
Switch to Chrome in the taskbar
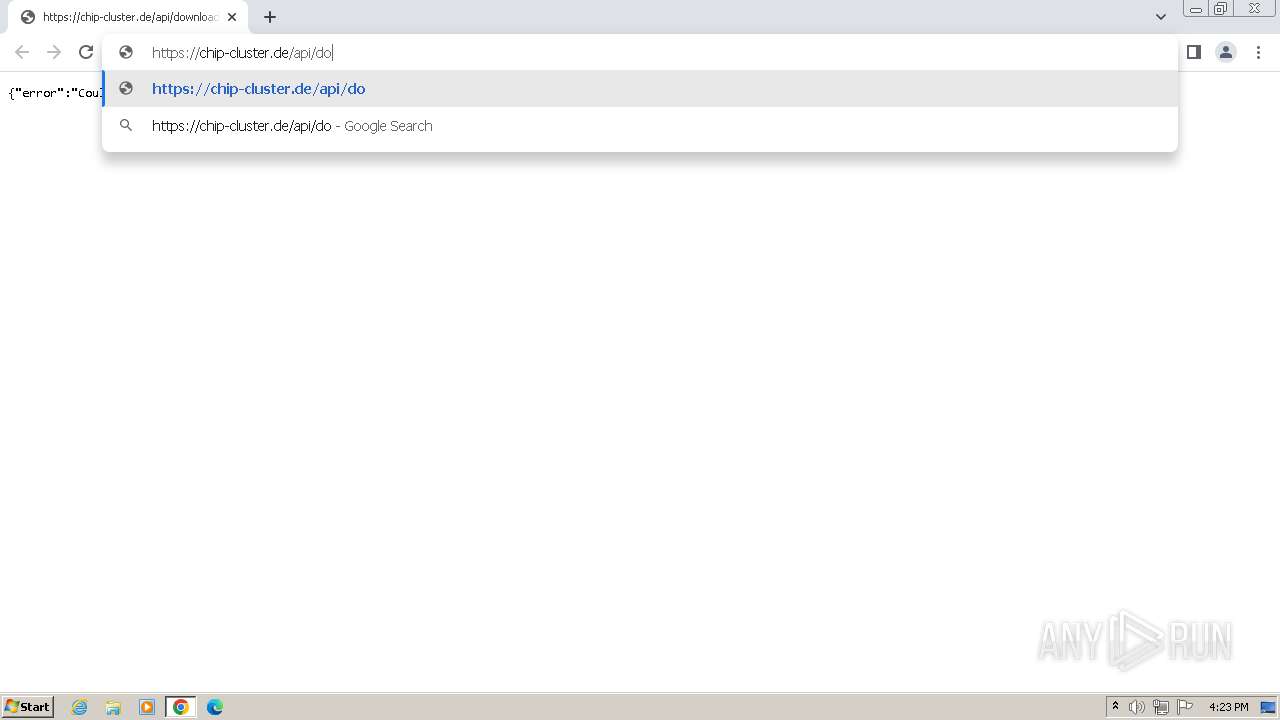[181, 707]
